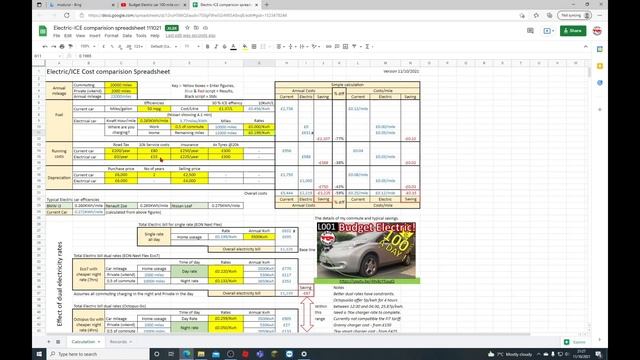The width and height of the screenshot is (640, 360).
Task: Open the Keep icon in side panel
Action: point(600,66)
